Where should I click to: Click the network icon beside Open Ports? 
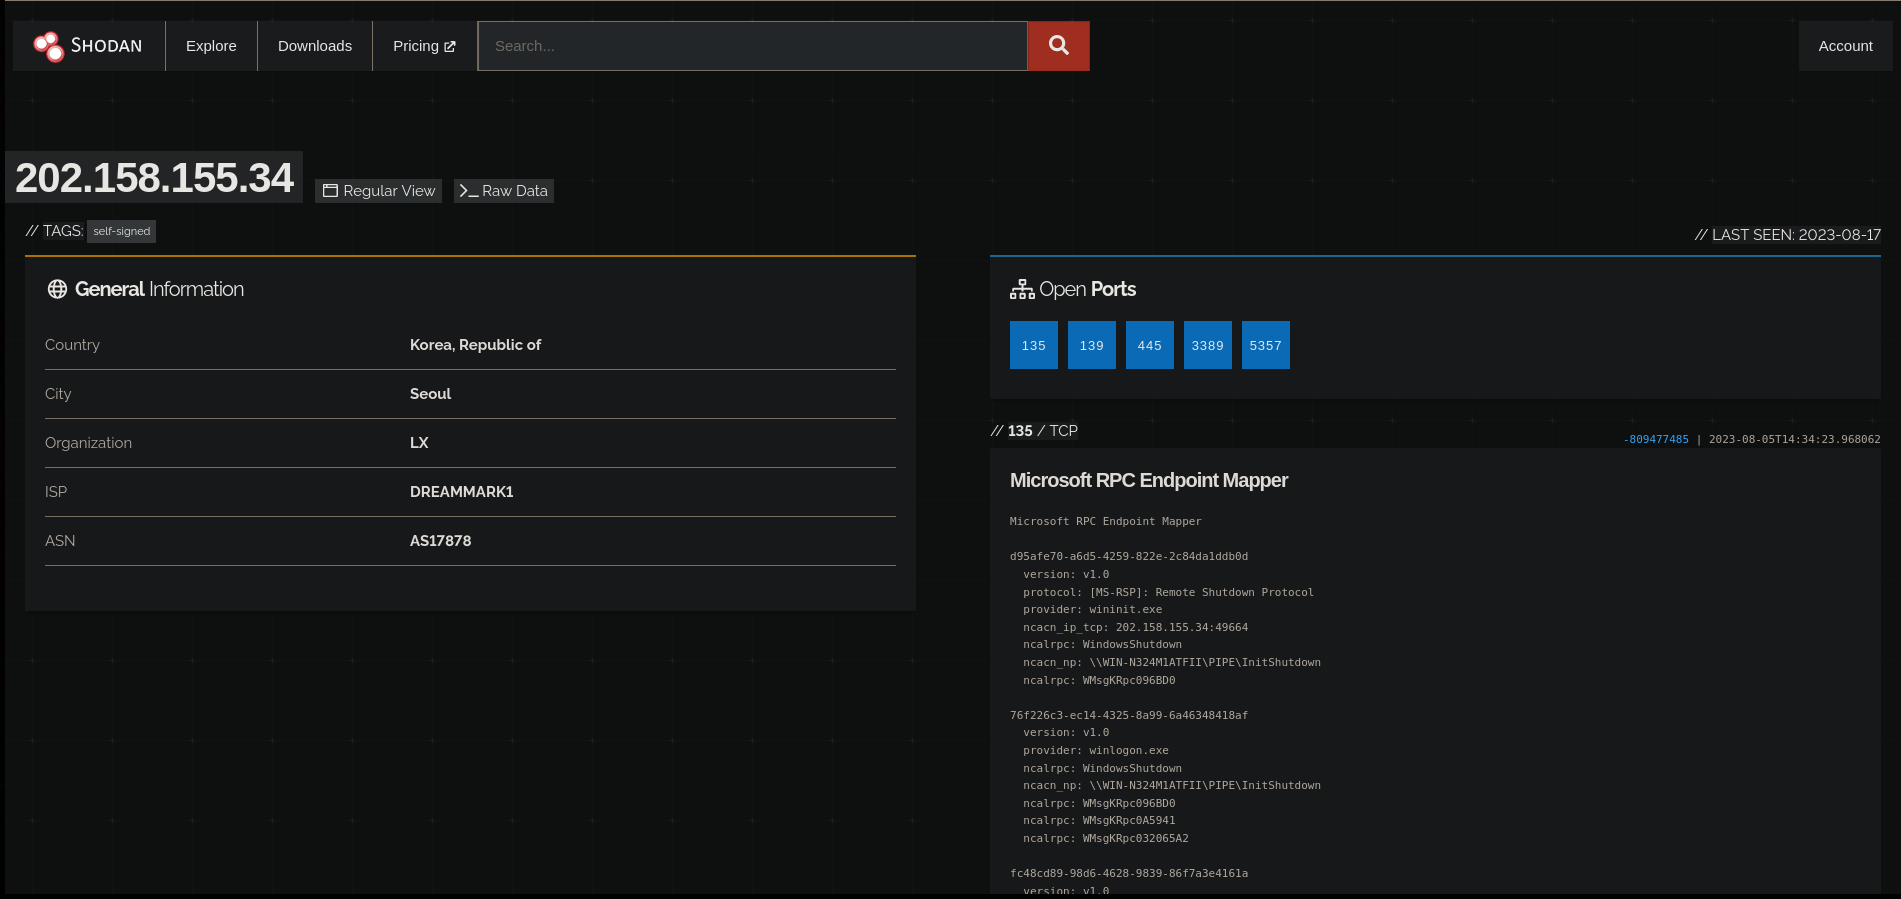pyautogui.click(x=1022, y=289)
